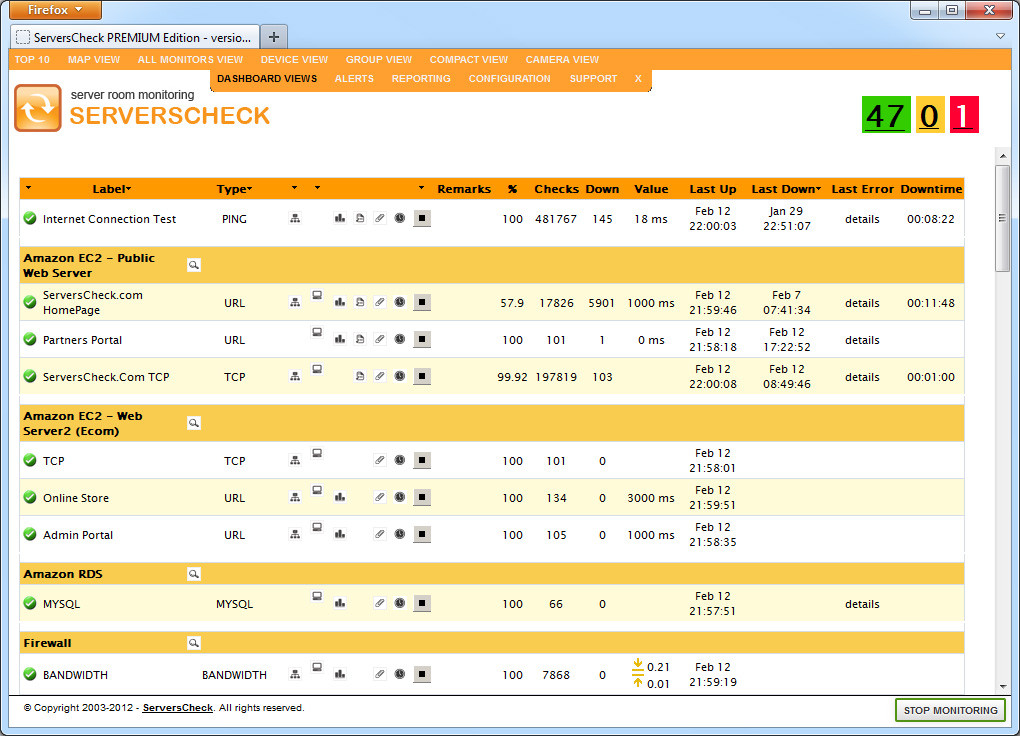Open the Firefox application menu
The height and width of the screenshot is (736, 1020).
pyautogui.click(x=55, y=10)
